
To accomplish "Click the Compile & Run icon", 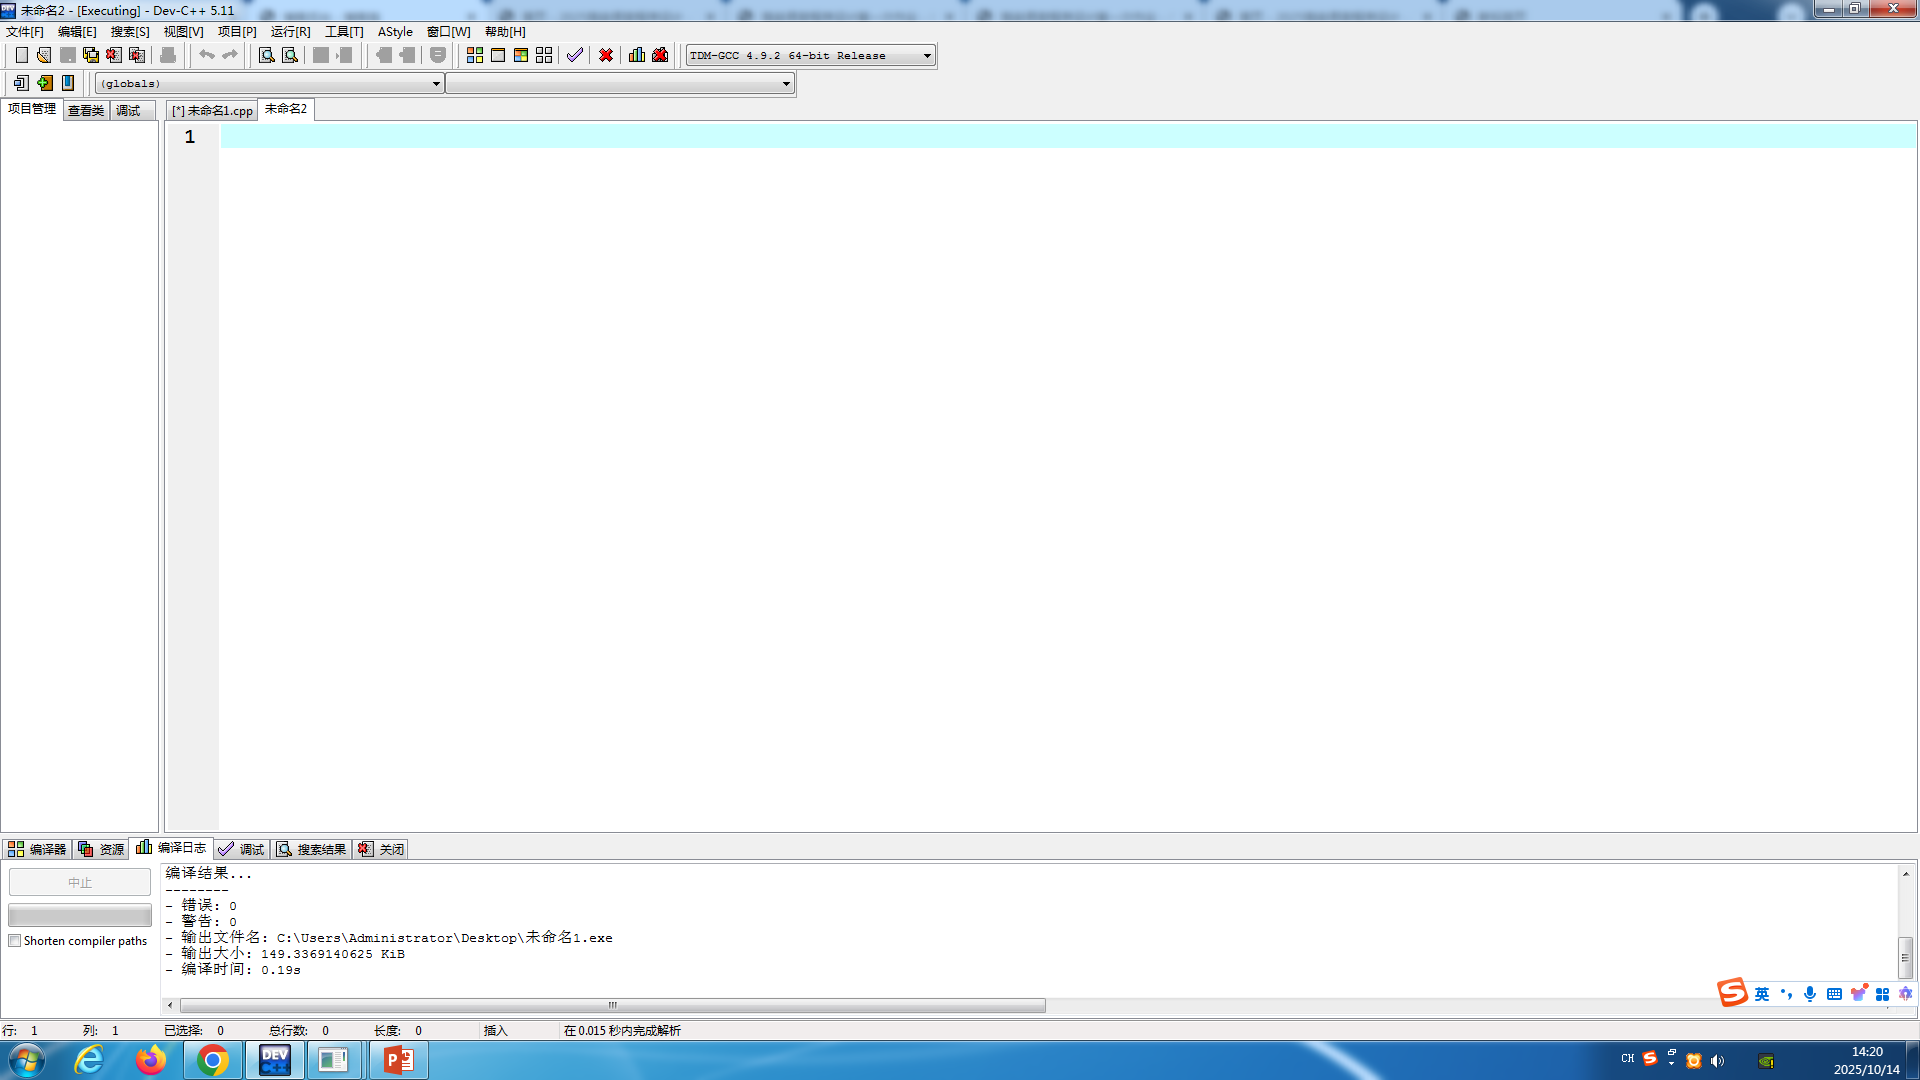I will (x=521, y=55).
